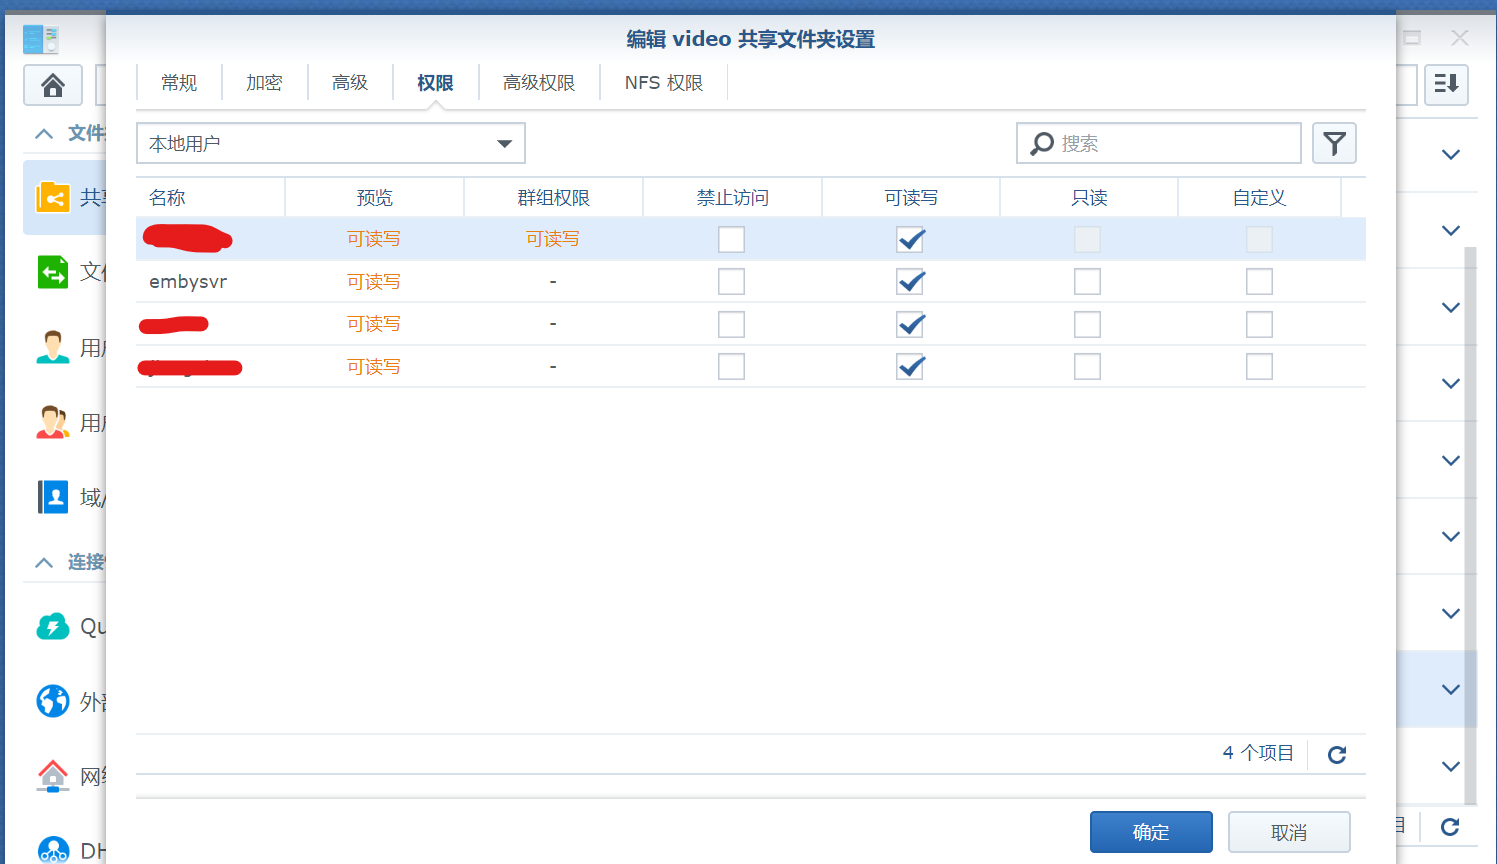Uncheck read/write checkbox for embysvr
The width and height of the screenshot is (1497, 864).
point(910,282)
